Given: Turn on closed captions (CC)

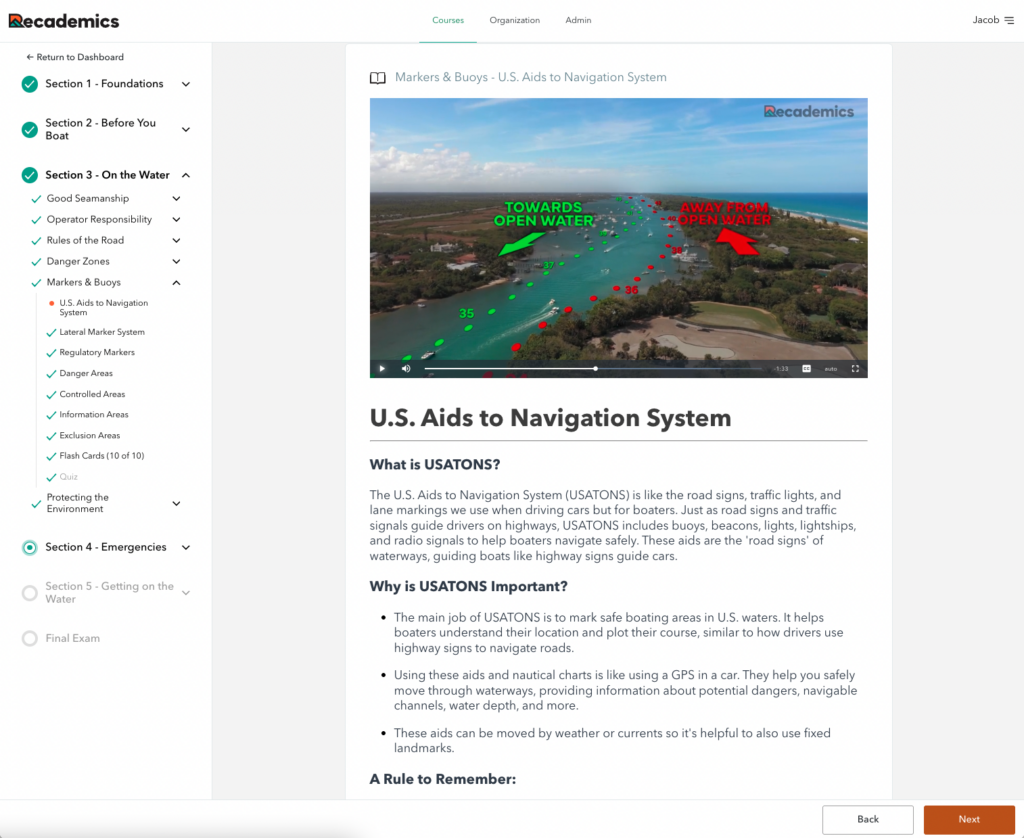Looking at the screenshot, I should click(x=806, y=368).
